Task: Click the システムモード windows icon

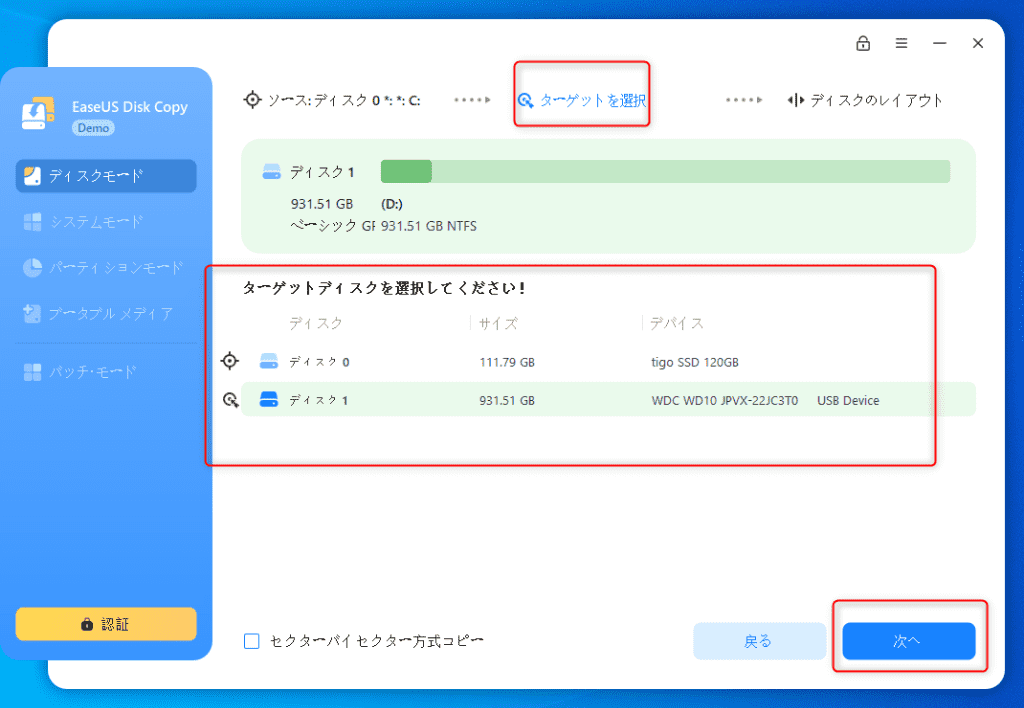Action: (x=32, y=222)
